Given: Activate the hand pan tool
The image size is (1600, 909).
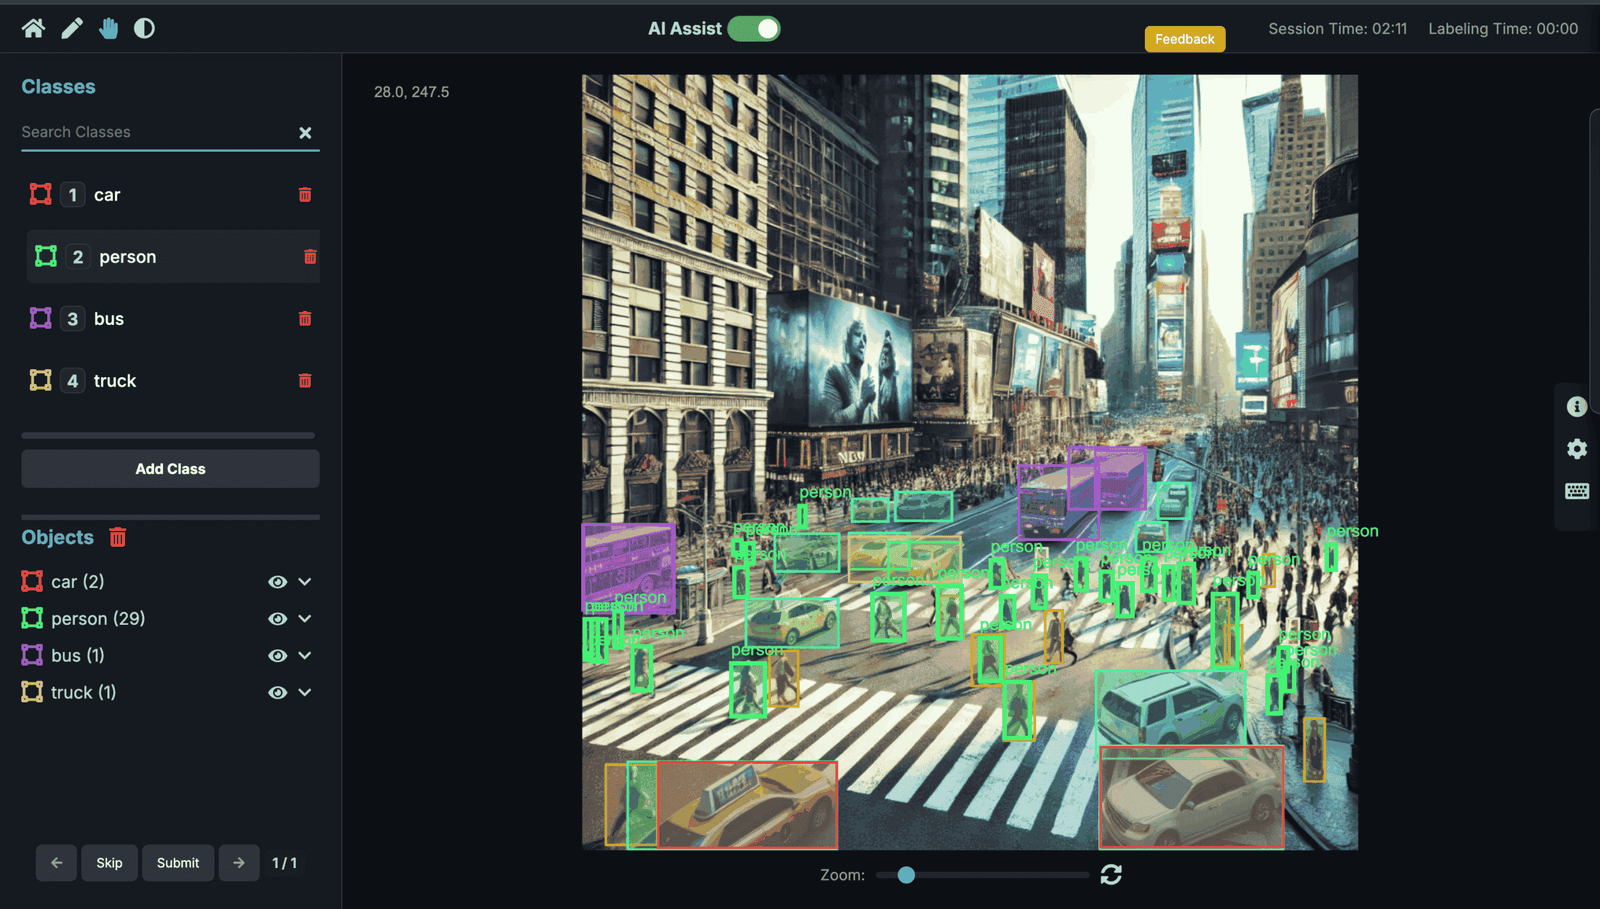Looking at the screenshot, I should 108,28.
